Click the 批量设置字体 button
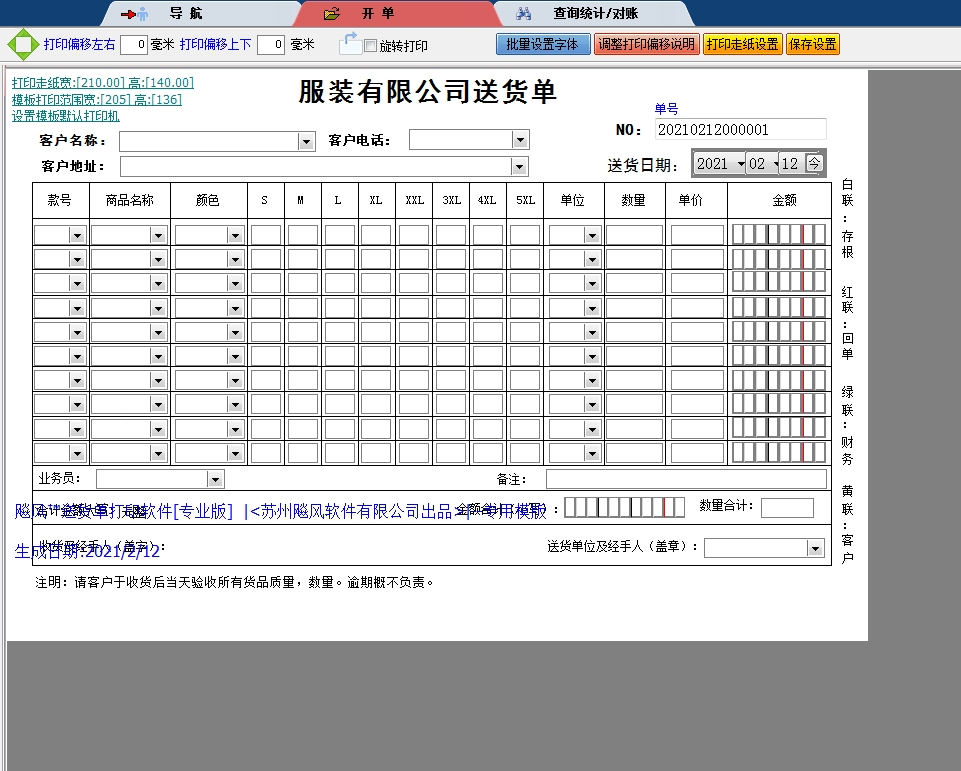Image resolution: width=961 pixels, height=771 pixels. coord(542,44)
